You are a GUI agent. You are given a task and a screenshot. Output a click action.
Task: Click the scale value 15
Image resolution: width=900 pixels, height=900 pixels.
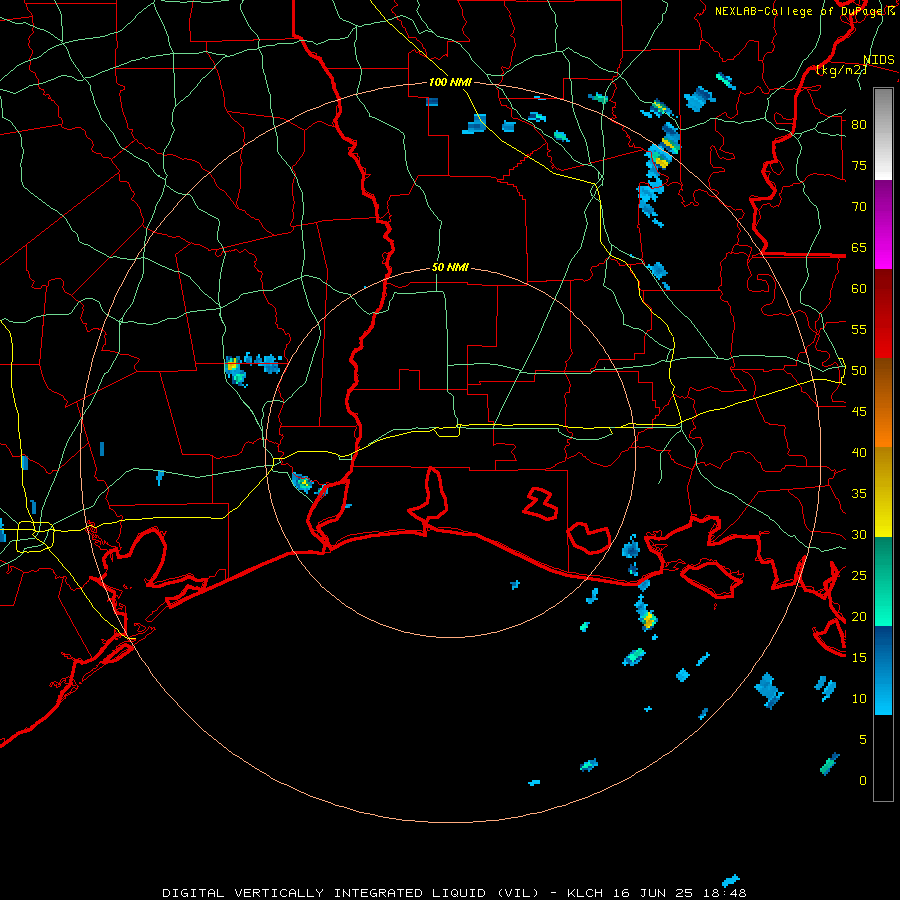[x=859, y=658]
